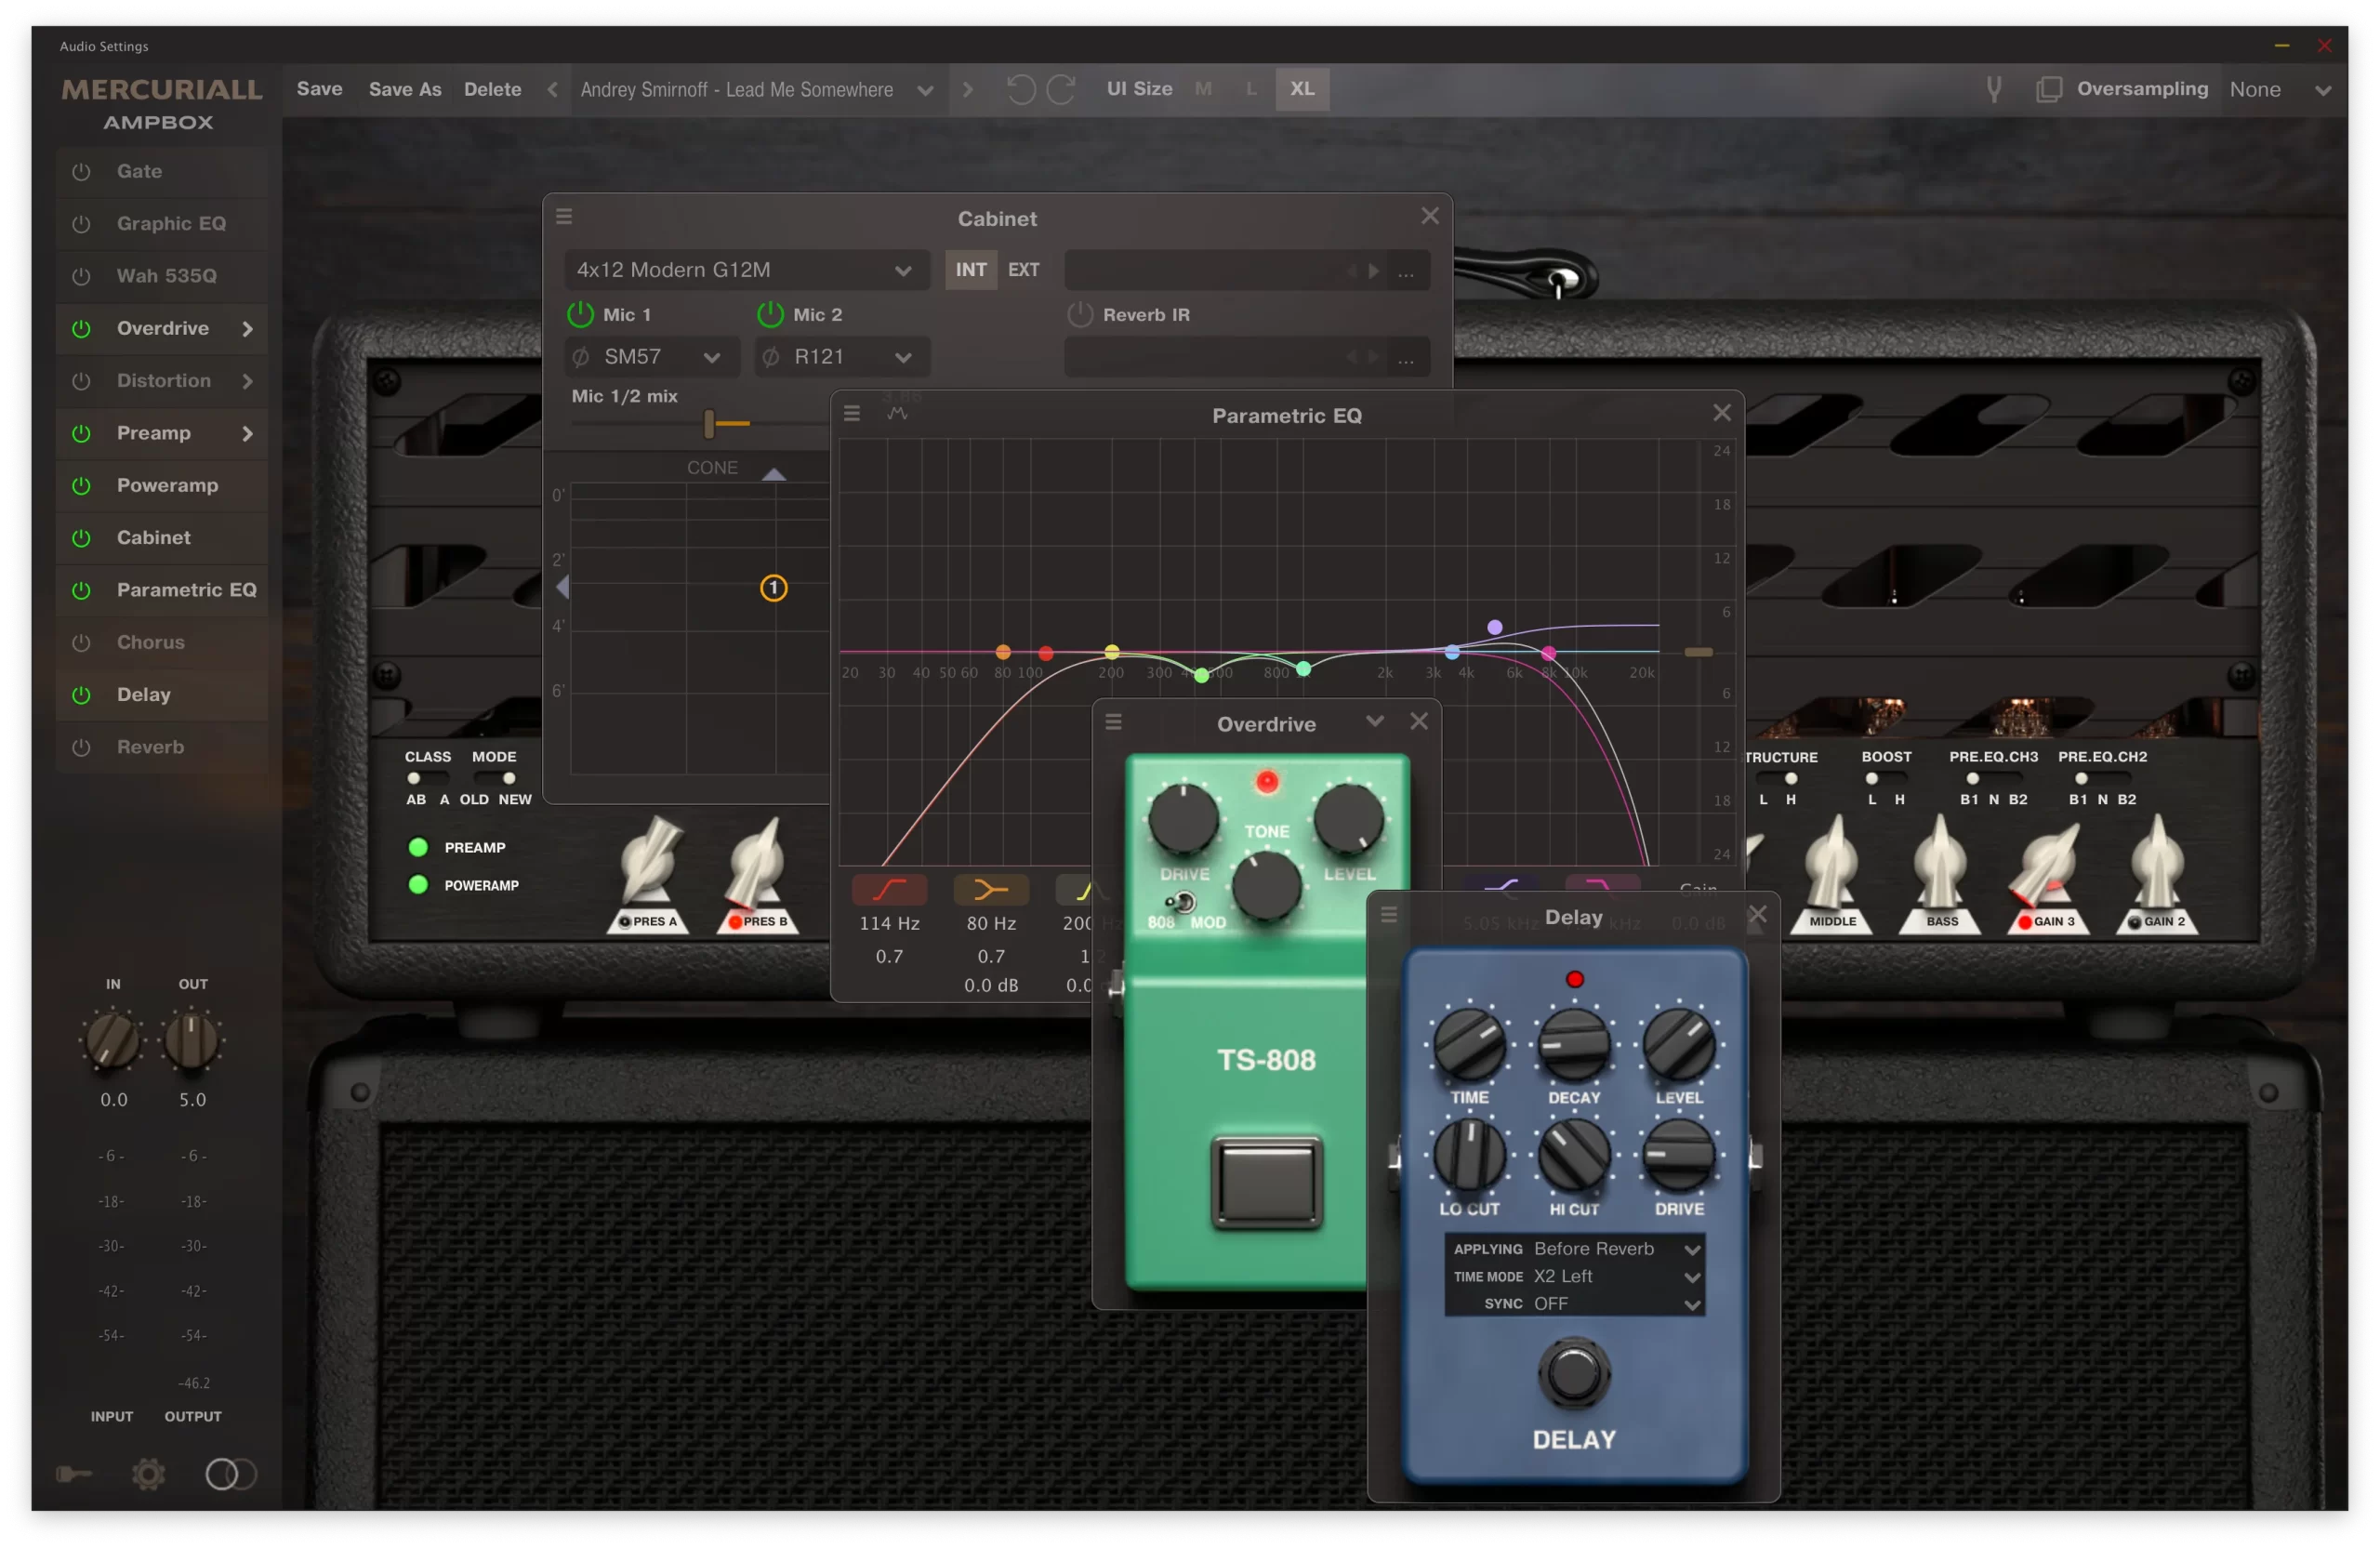The height and width of the screenshot is (1548, 2380).
Task: Expand Overdrive pedal model chevron in panel header
Action: (1375, 721)
